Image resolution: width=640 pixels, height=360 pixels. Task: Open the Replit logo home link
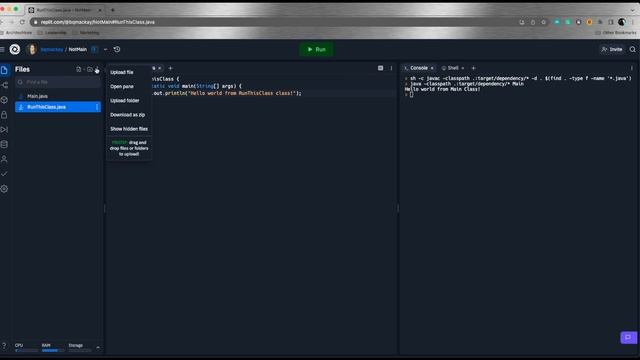(15, 49)
